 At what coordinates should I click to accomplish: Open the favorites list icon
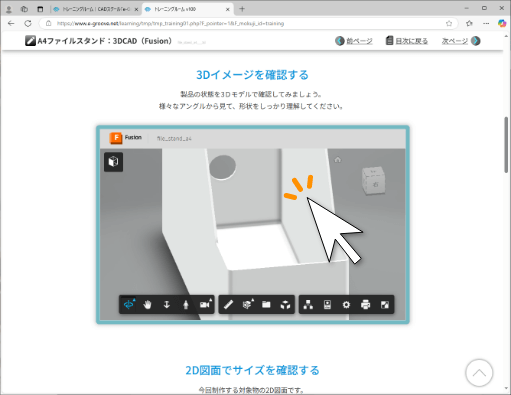(469, 23)
